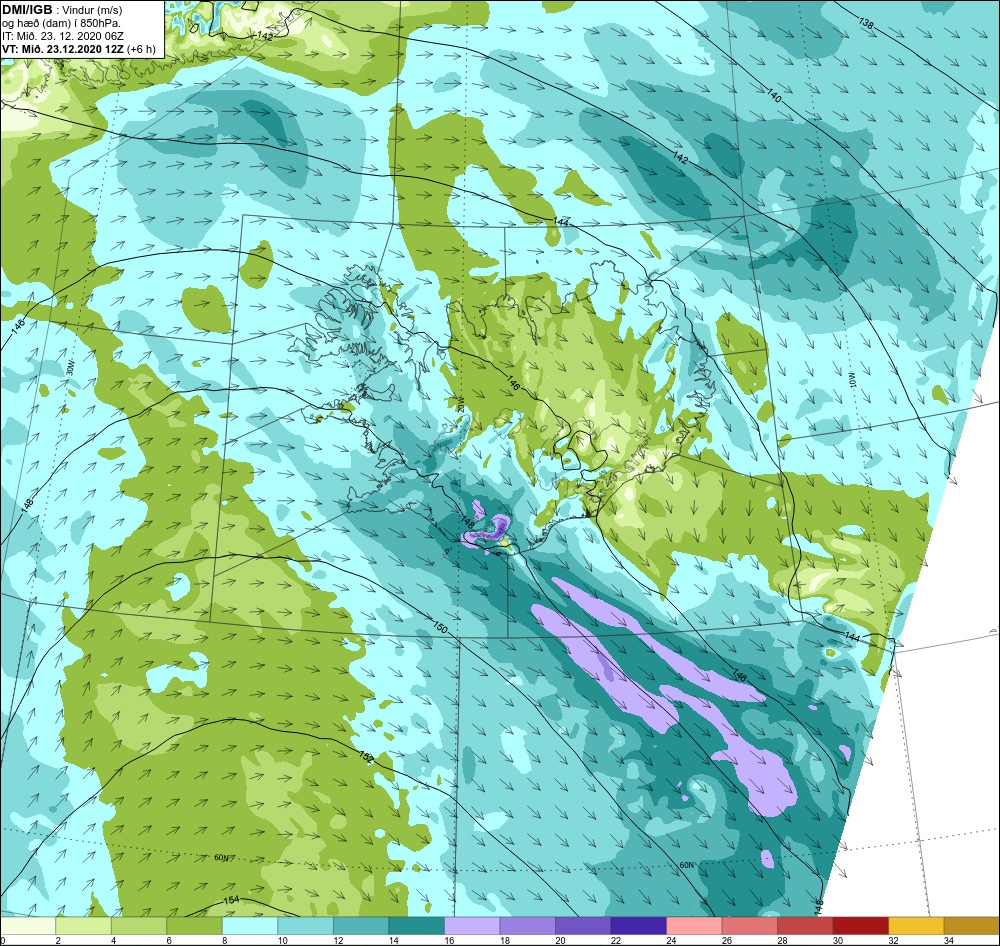
Task: Select the legend value "8"
Action: [224, 940]
